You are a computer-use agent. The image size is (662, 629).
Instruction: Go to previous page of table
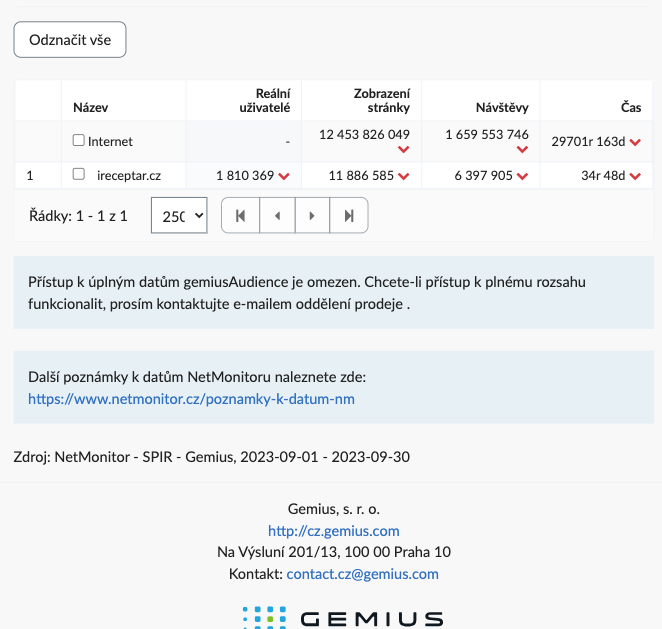click(x=277, y=216)
